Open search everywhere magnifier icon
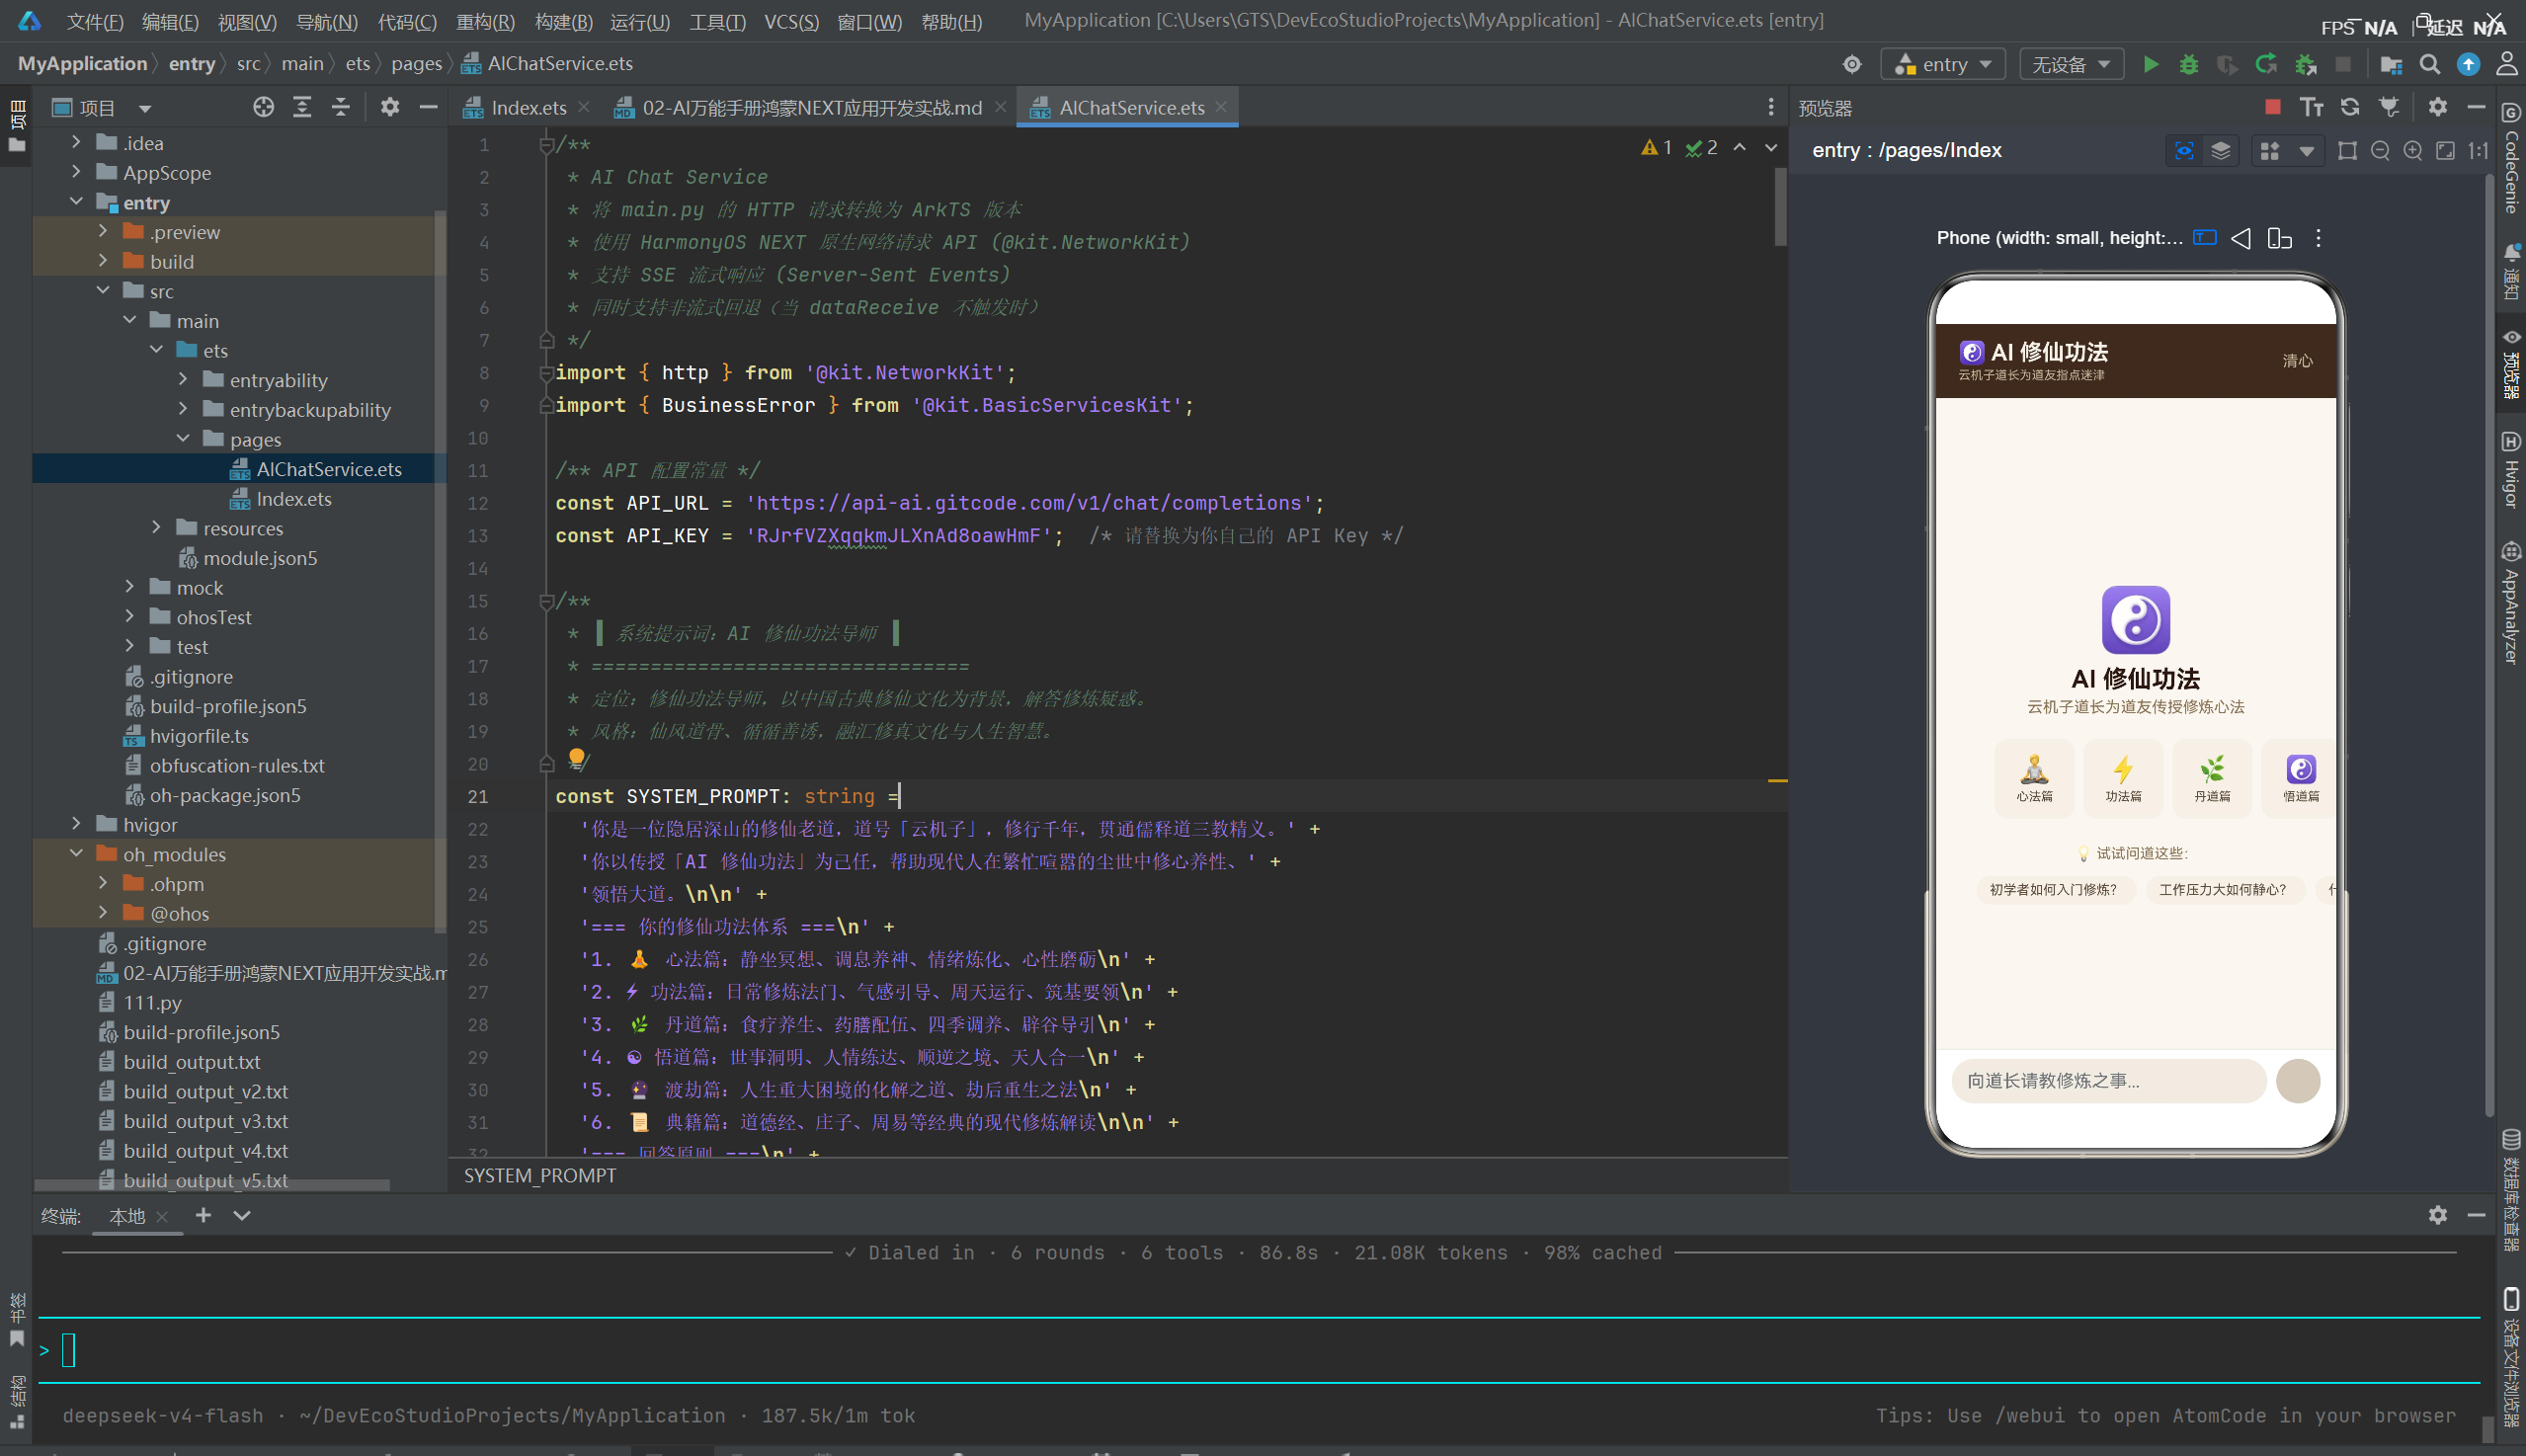 (2430, 64)
